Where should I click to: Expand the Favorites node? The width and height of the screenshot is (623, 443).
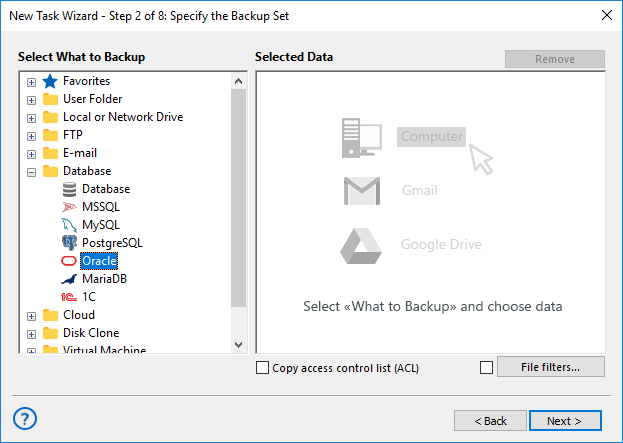[x=31, y=82]
